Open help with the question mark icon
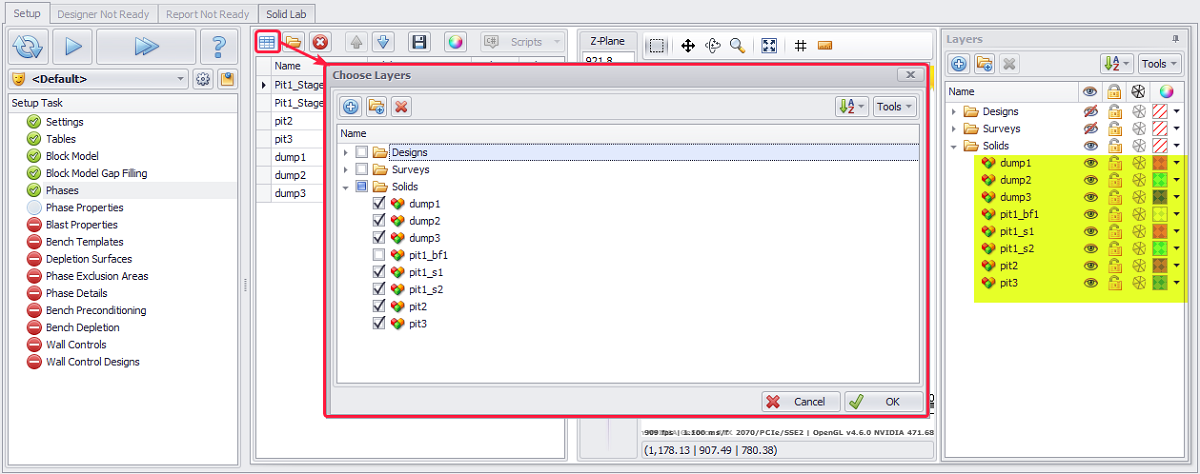 click(219, 46)
